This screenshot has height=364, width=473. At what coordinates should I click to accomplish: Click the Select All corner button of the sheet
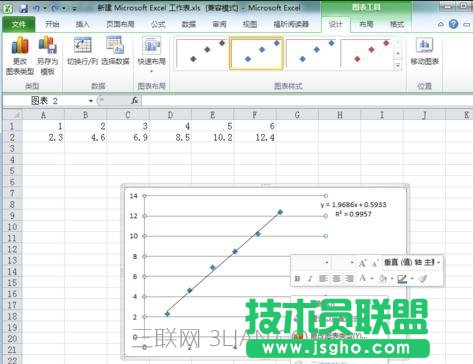pos(13,115)
